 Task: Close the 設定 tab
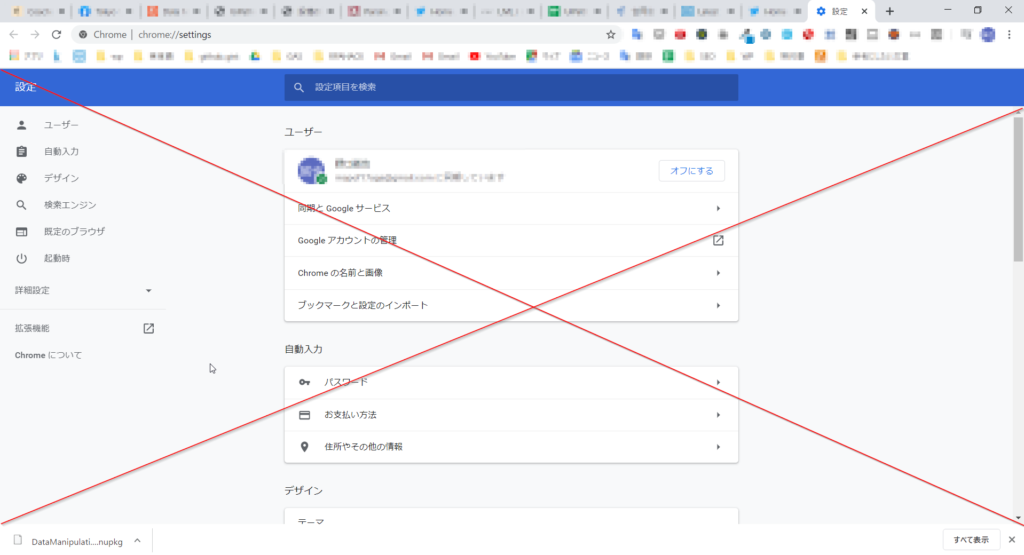pos(864,11)
